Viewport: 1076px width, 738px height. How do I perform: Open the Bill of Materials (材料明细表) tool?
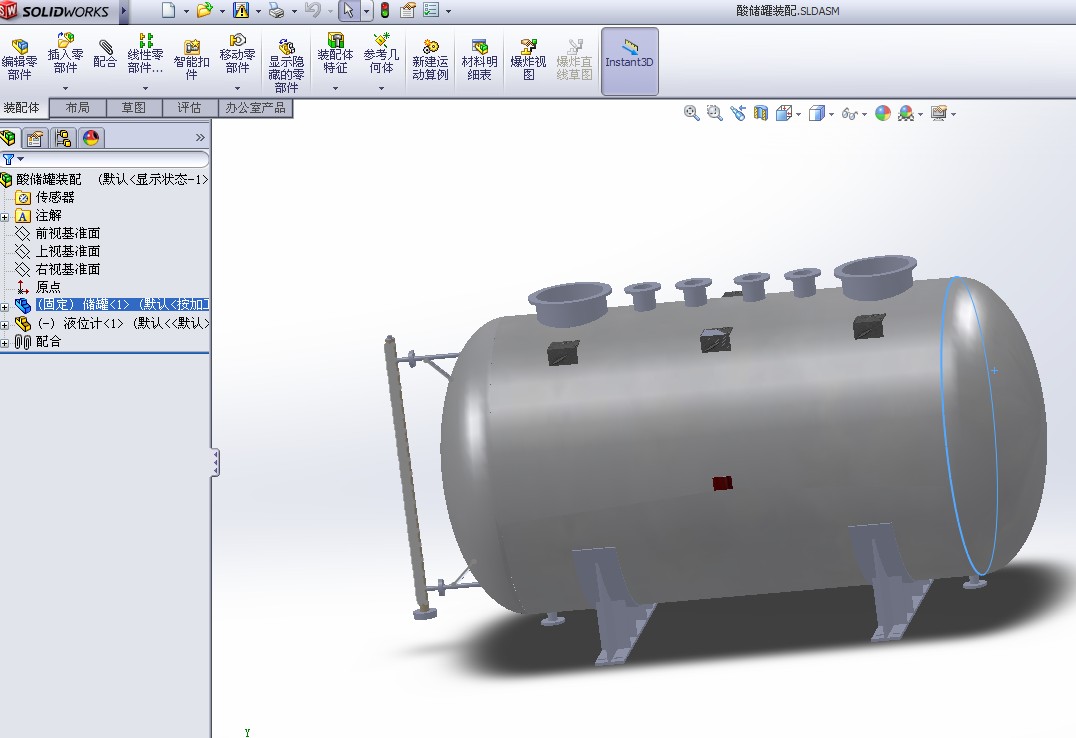479,60
